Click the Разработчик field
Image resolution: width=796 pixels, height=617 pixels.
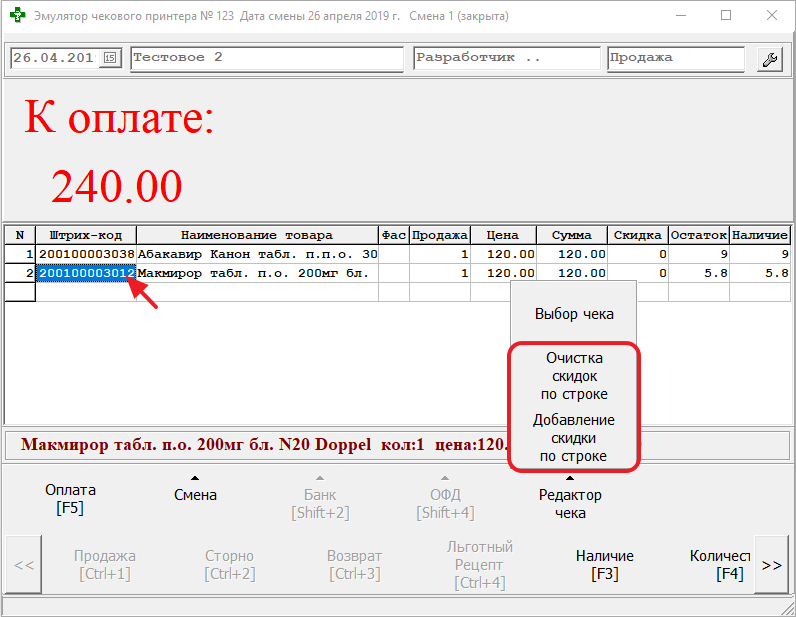tap(506, 58)
